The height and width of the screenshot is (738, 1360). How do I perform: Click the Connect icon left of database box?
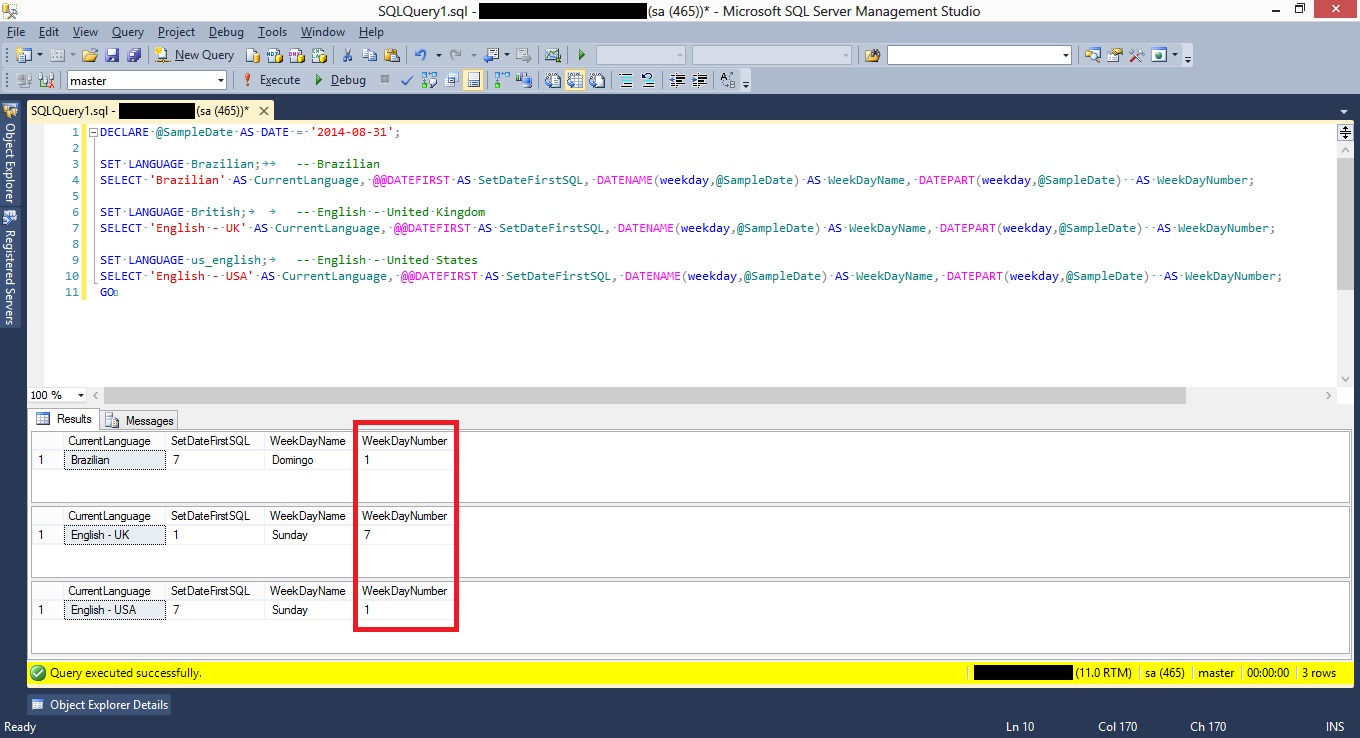point(23,80)
